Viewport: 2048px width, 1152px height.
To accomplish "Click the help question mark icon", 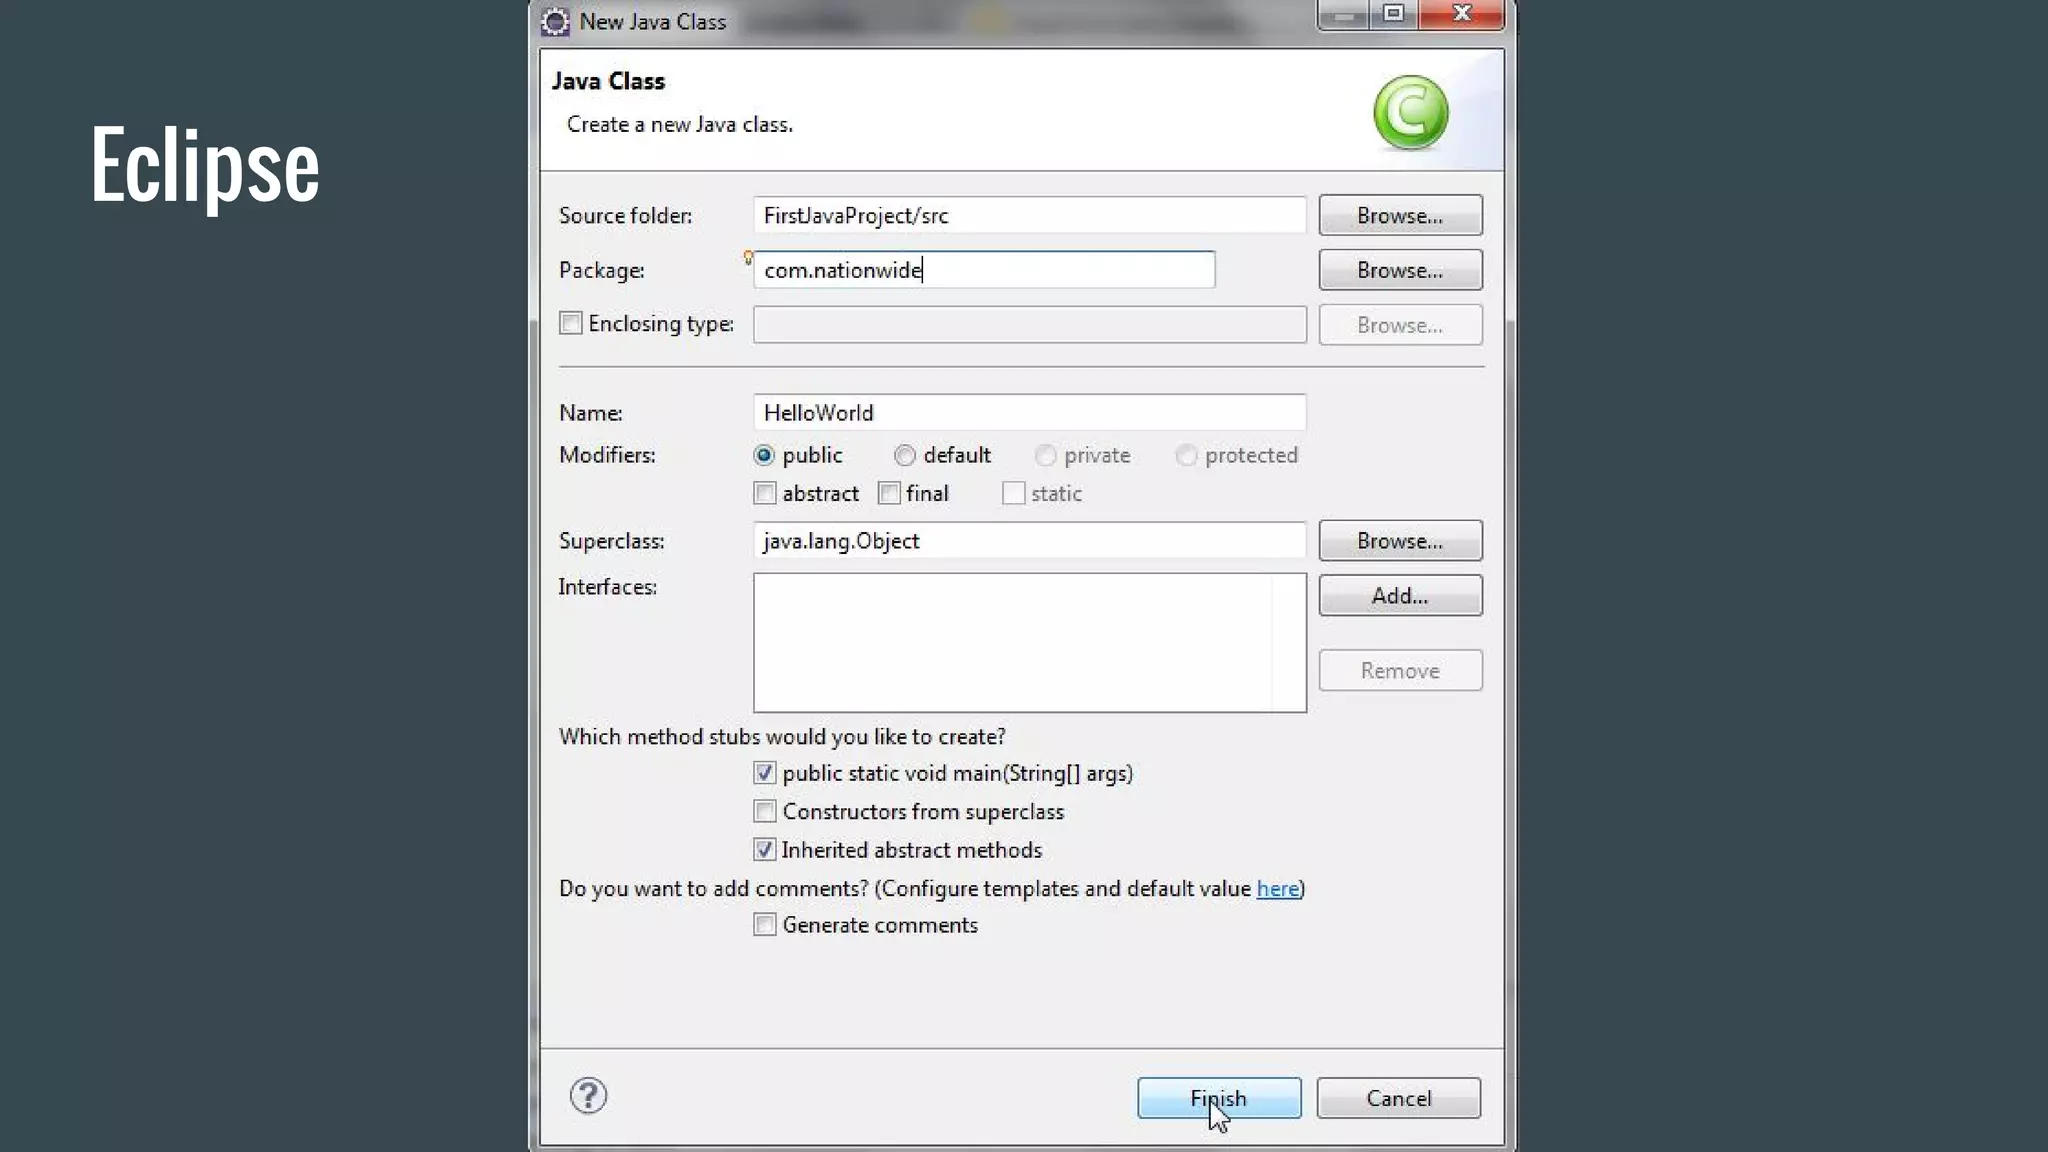I will click(x=588, y=1096).
